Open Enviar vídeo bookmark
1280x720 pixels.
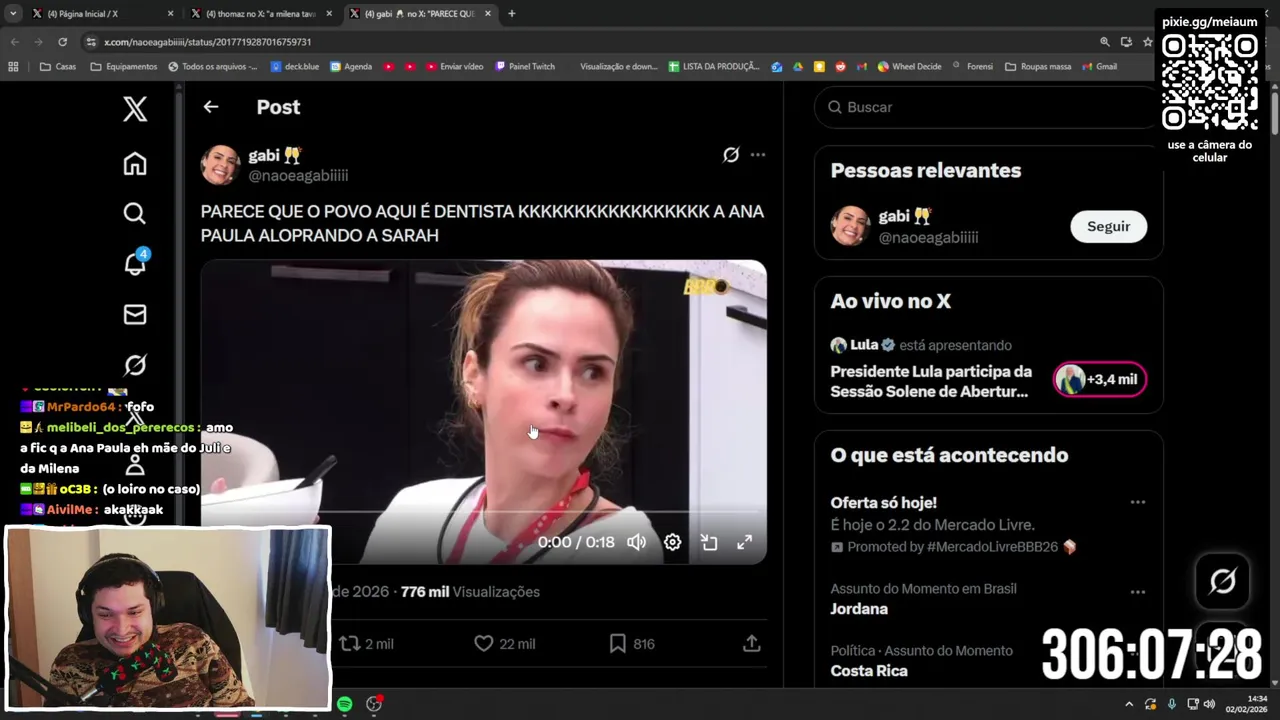coord(455,67)
